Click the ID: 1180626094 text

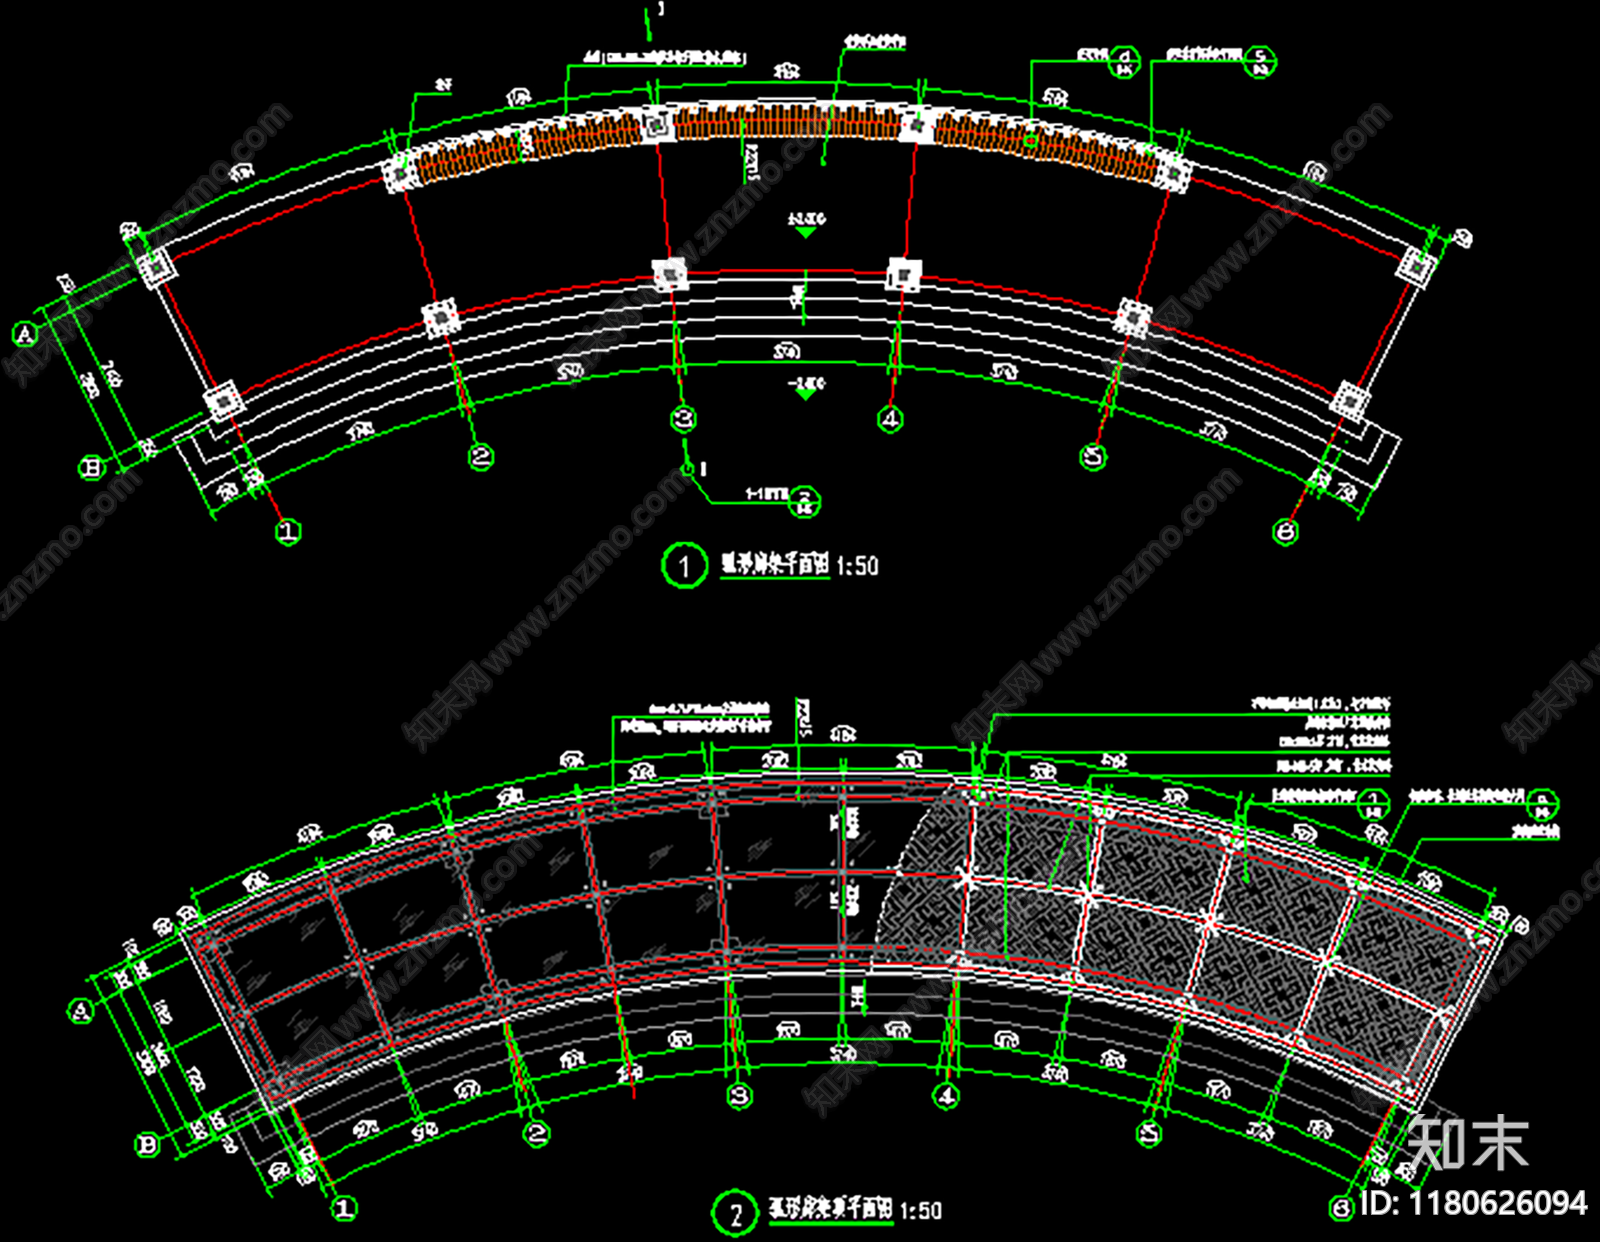(1474, 1203)
